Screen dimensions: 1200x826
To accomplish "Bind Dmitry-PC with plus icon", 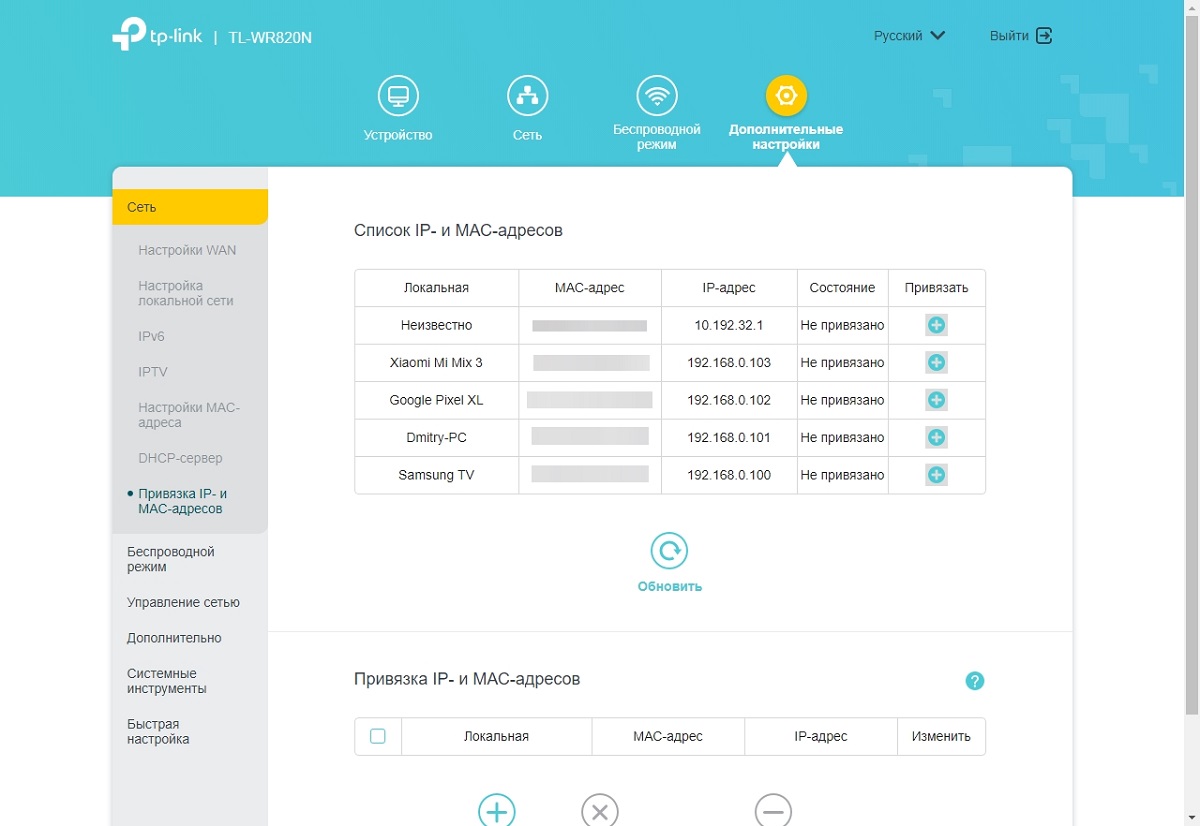I will tap(936, 437).
